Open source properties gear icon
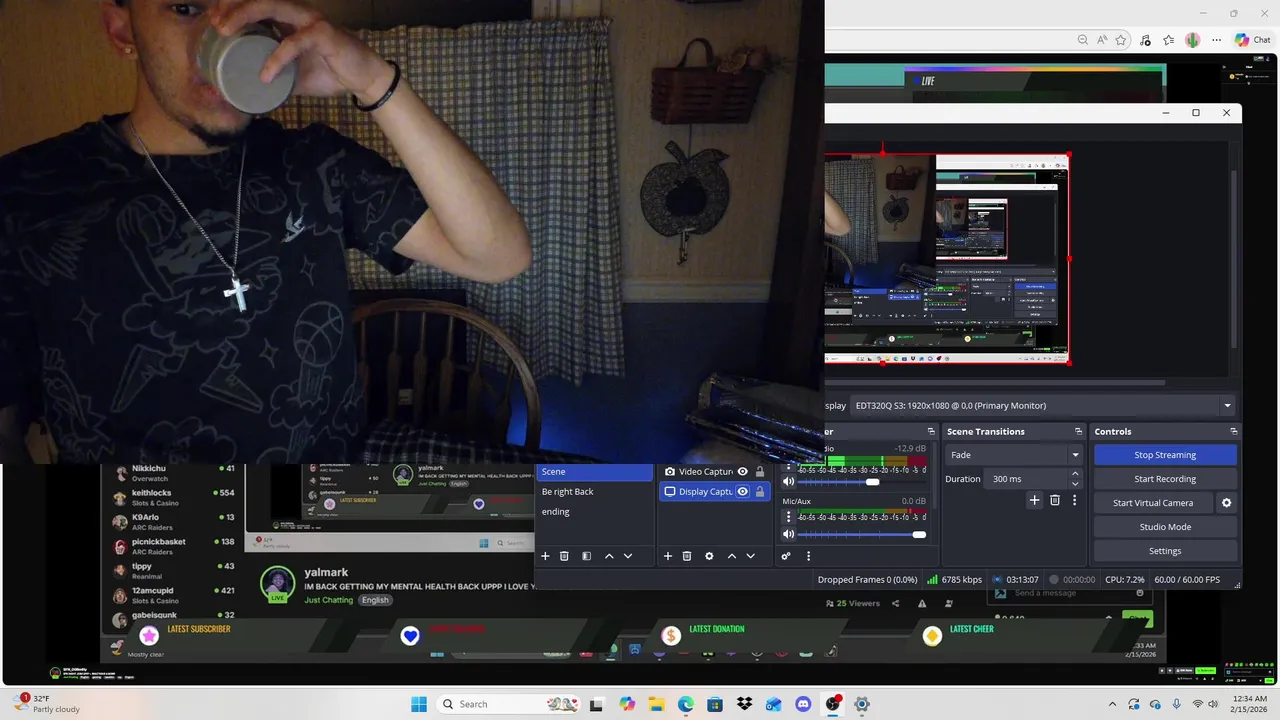The width and height of the screenshot is (1280, 720). 709,556
